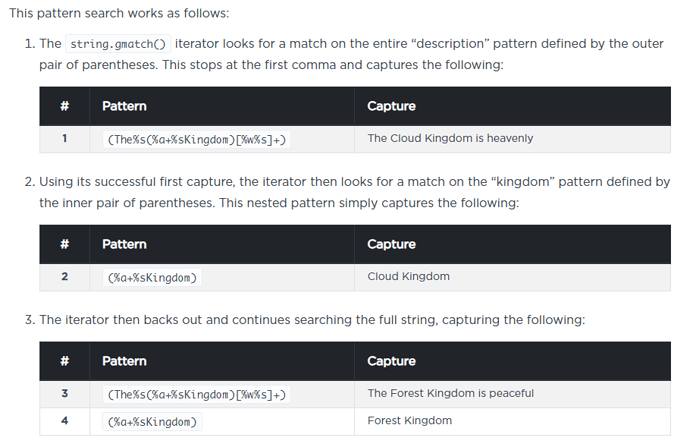The image size is (690, 446).
Task: Click 'This pattern search works as follows' text
Action: tap(118, 14)
